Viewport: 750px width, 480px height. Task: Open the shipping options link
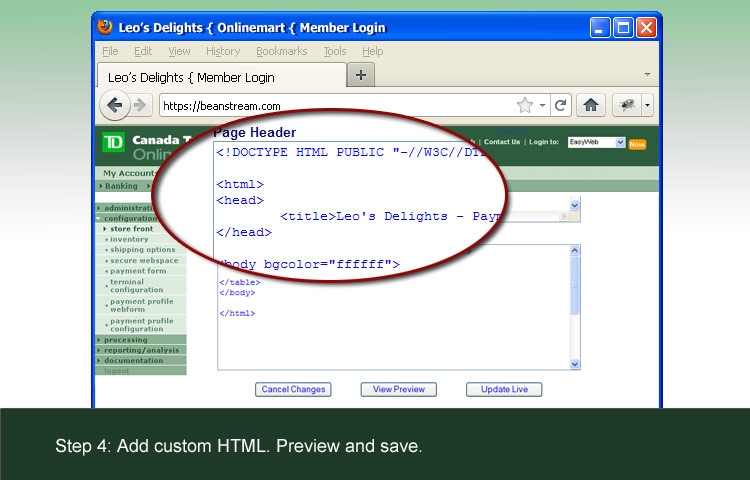tap(143, 250)
